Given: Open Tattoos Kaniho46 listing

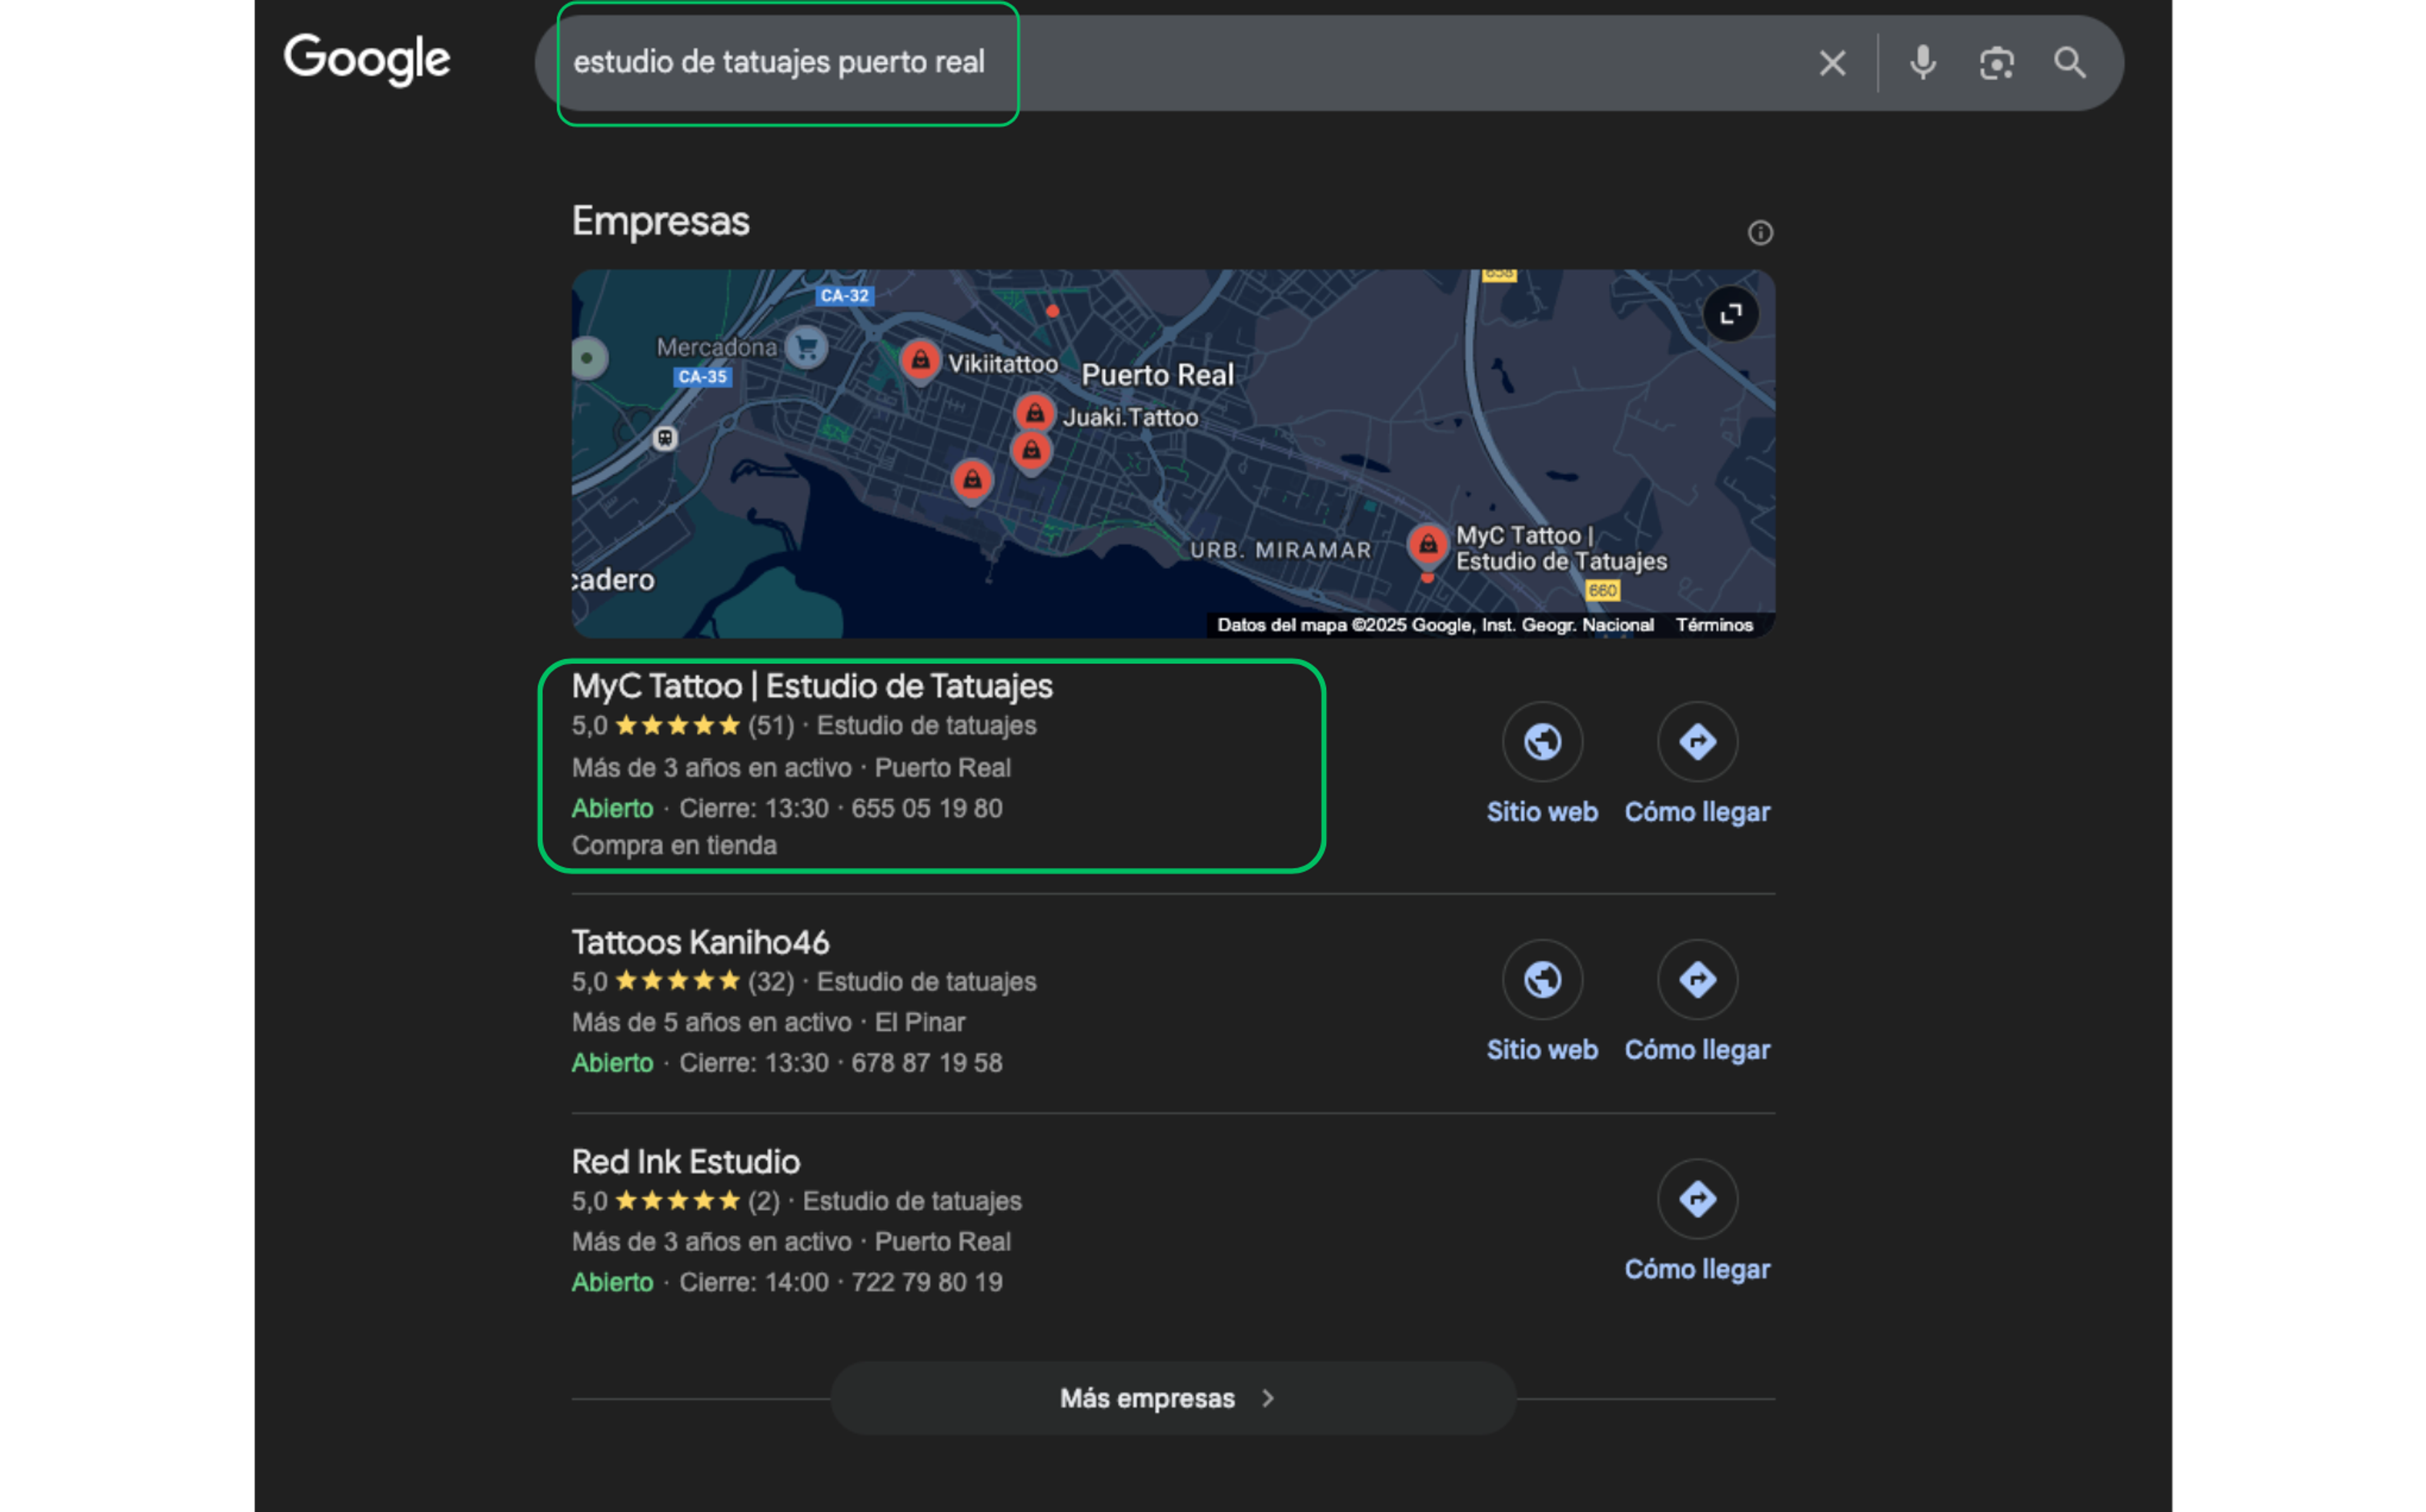Looking at the screenshot, I should click(700, 942).
